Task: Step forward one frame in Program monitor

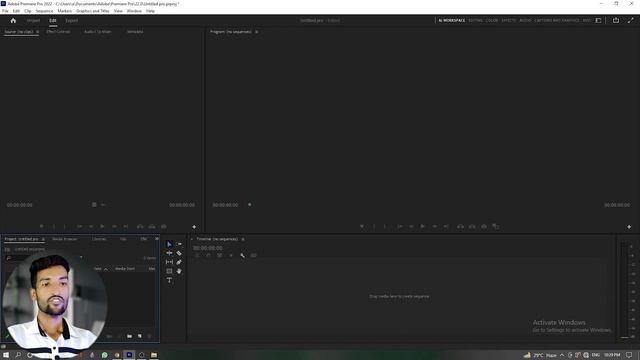Action: point(435,227)
